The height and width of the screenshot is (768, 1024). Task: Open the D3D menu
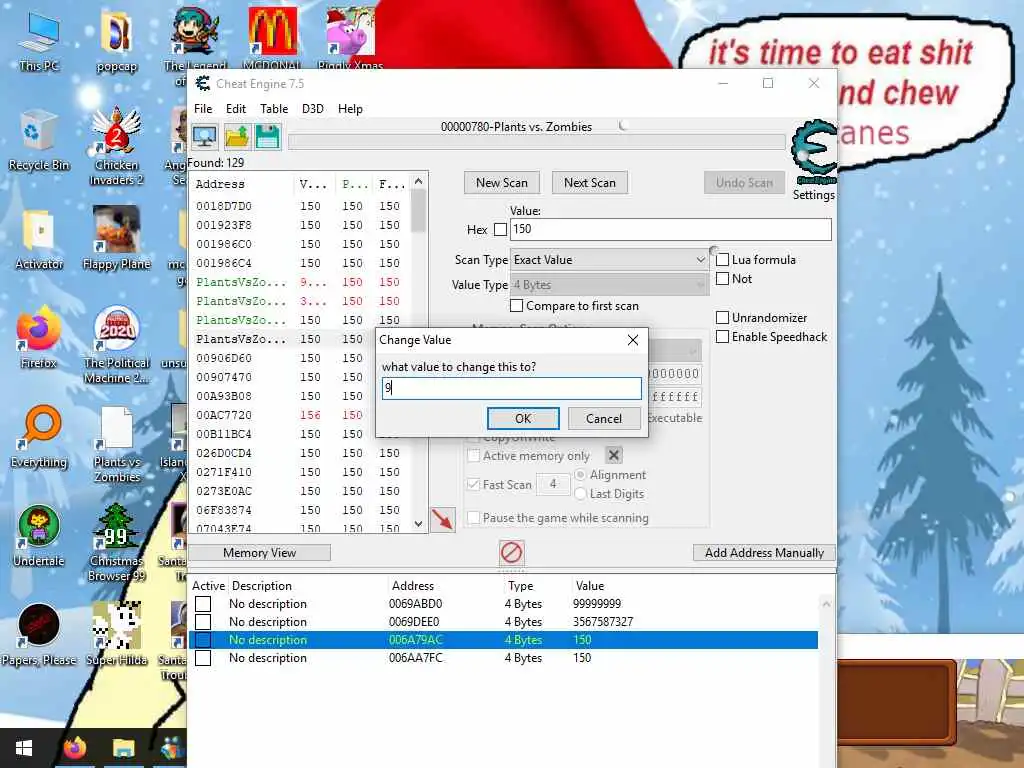tap(313, 108)
